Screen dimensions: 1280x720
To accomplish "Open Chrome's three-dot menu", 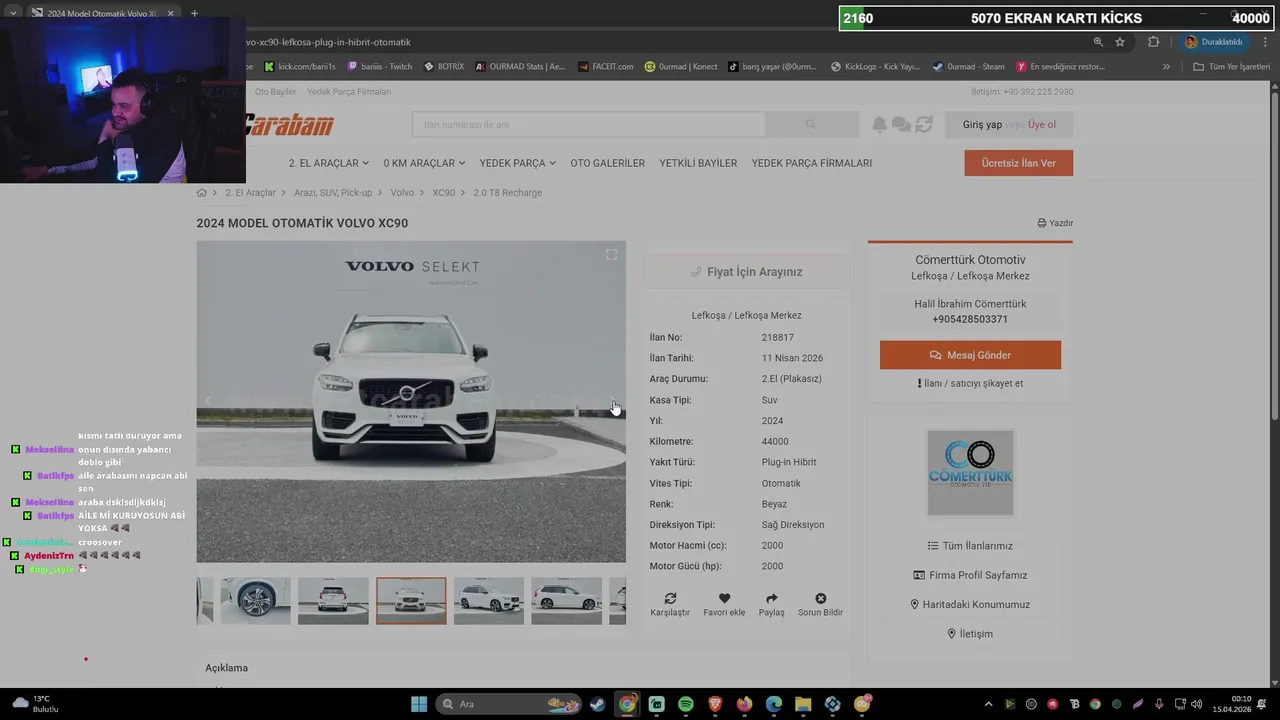I will click(x=1266, y=42).
